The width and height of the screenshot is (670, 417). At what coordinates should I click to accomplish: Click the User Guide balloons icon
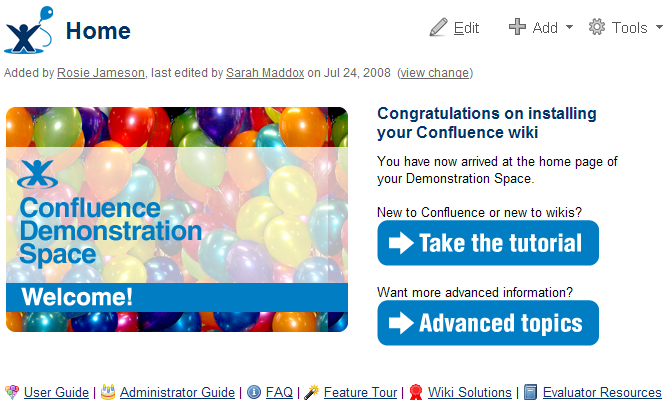12,393
